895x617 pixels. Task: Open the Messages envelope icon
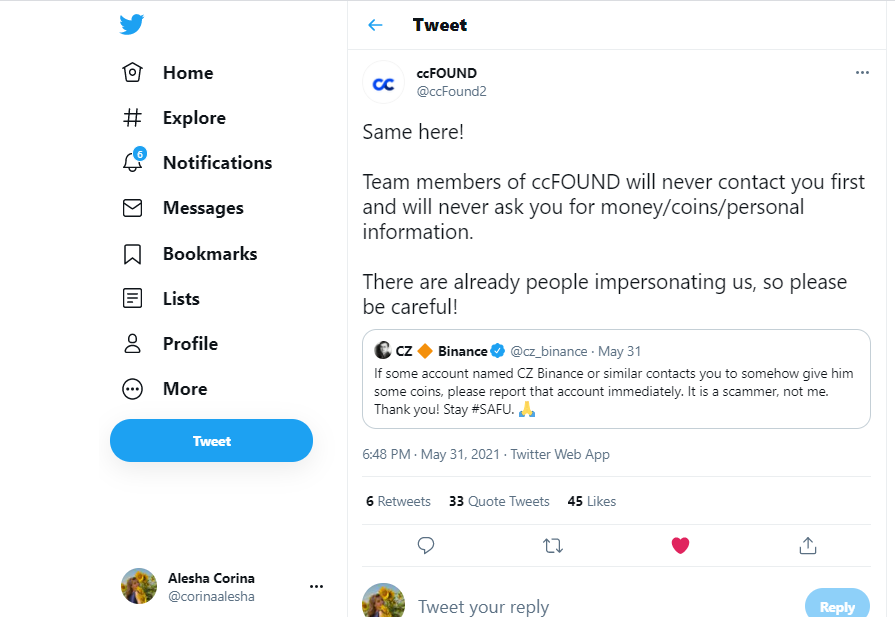pyautogui.click(x=132, y=208)
